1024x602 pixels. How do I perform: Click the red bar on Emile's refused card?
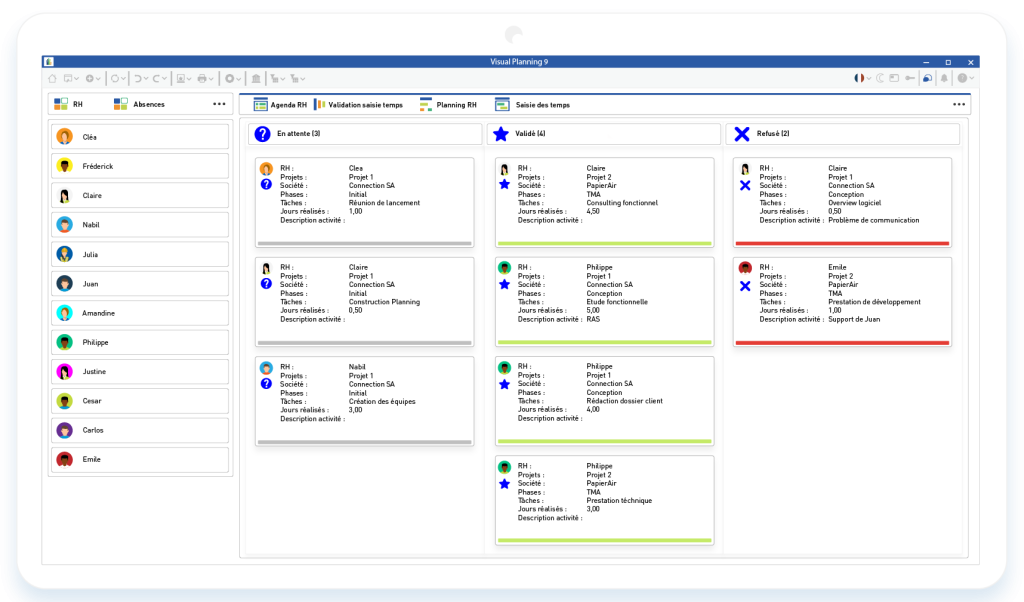[841, 342]
